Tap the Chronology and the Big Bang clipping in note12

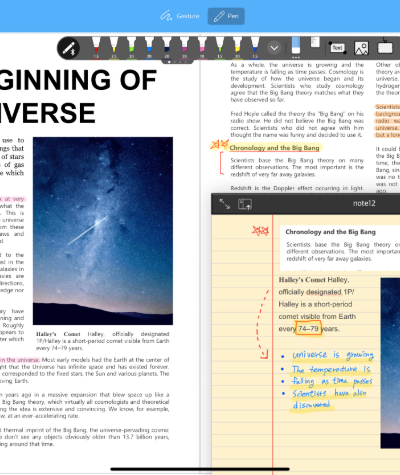340,248
